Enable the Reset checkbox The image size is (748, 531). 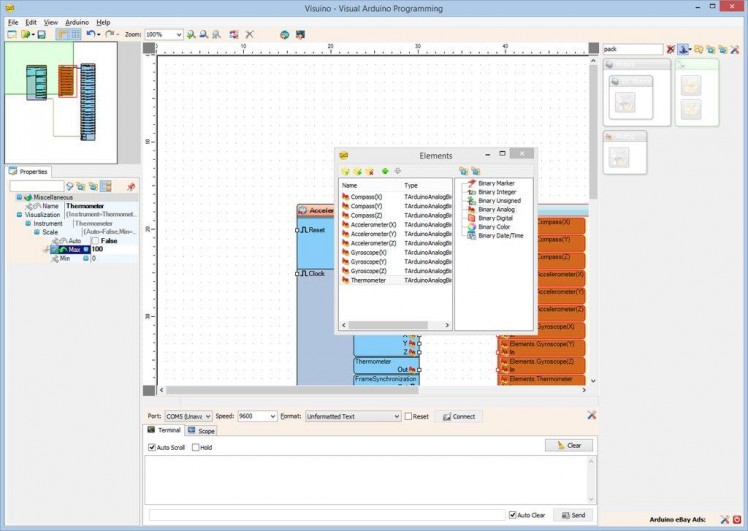pos(409,416)
